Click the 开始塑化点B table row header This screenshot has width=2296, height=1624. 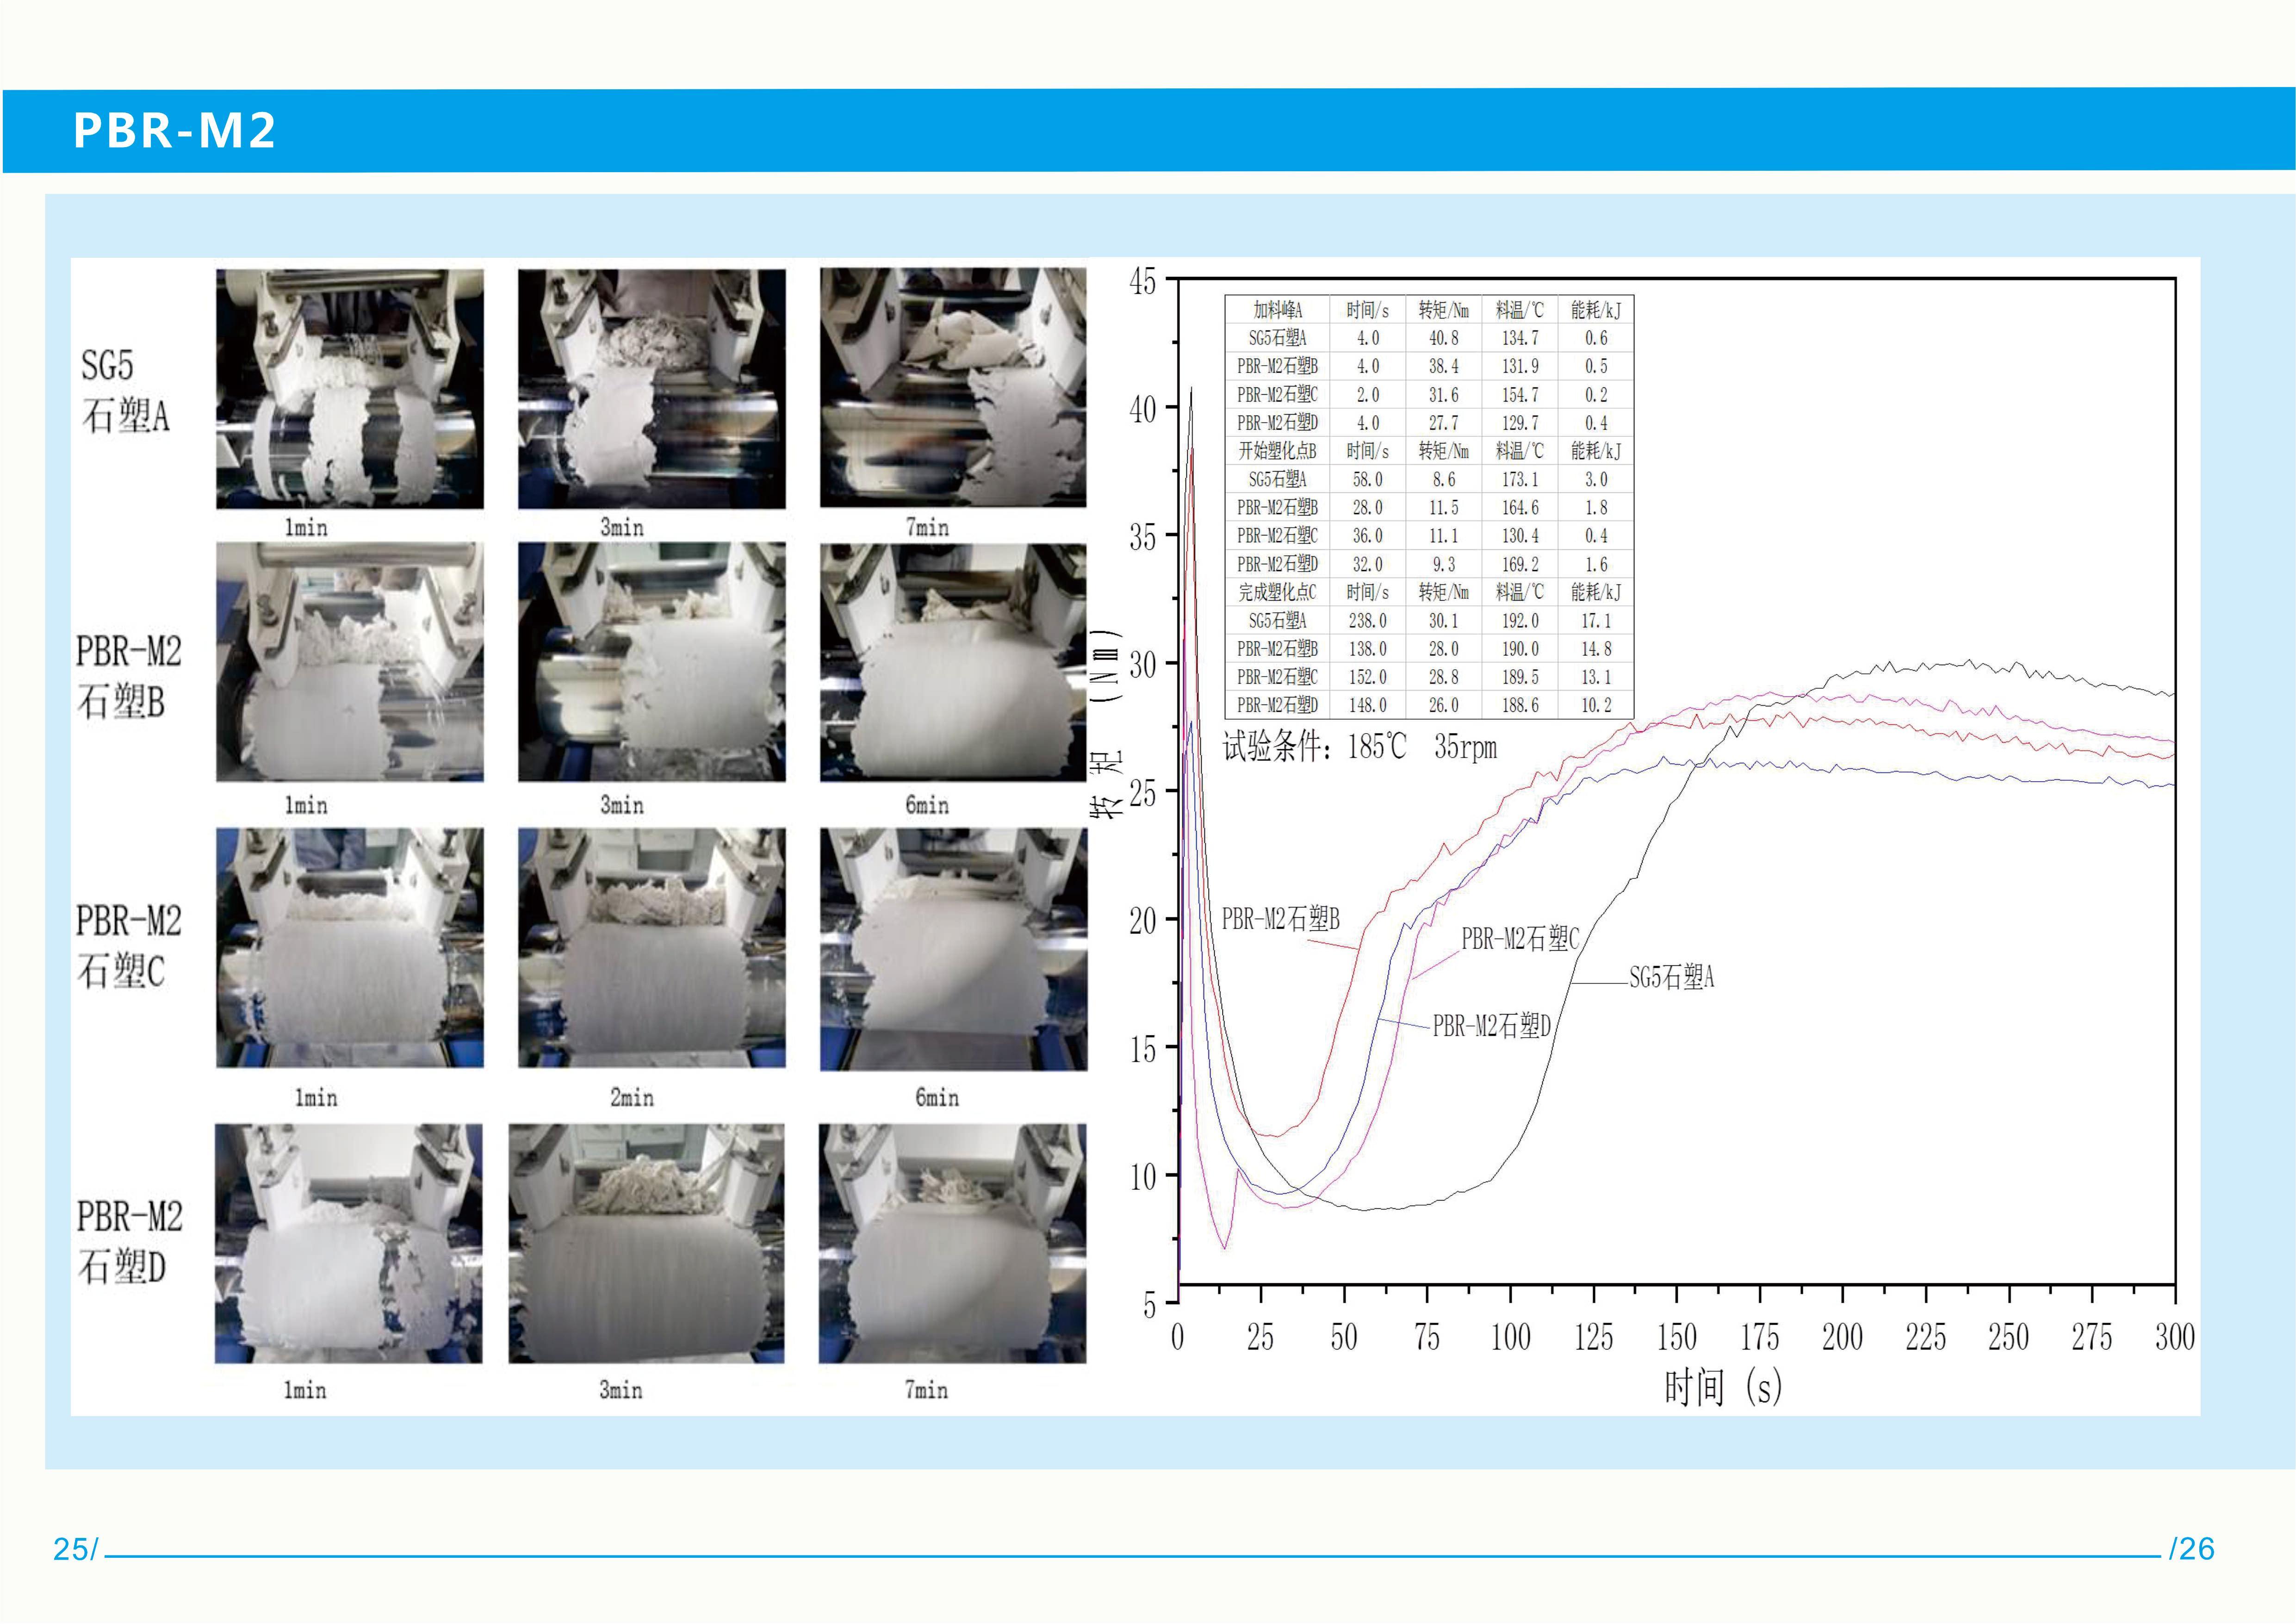(1277, 451)
